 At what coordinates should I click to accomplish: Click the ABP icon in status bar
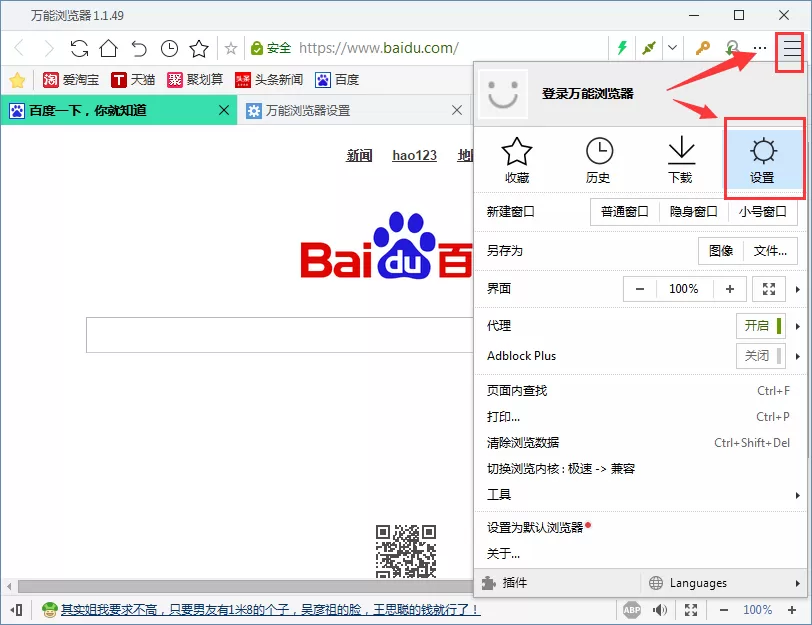[x=632, y=610]
